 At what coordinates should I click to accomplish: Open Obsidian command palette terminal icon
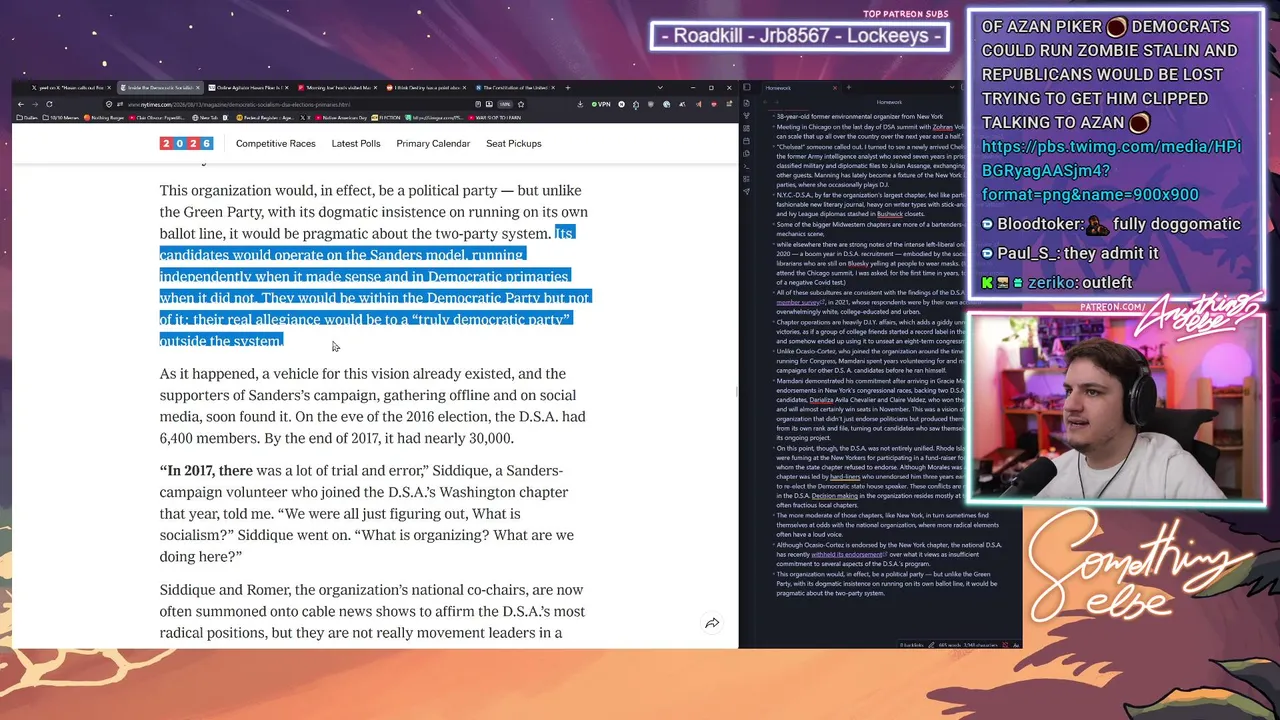746,167
